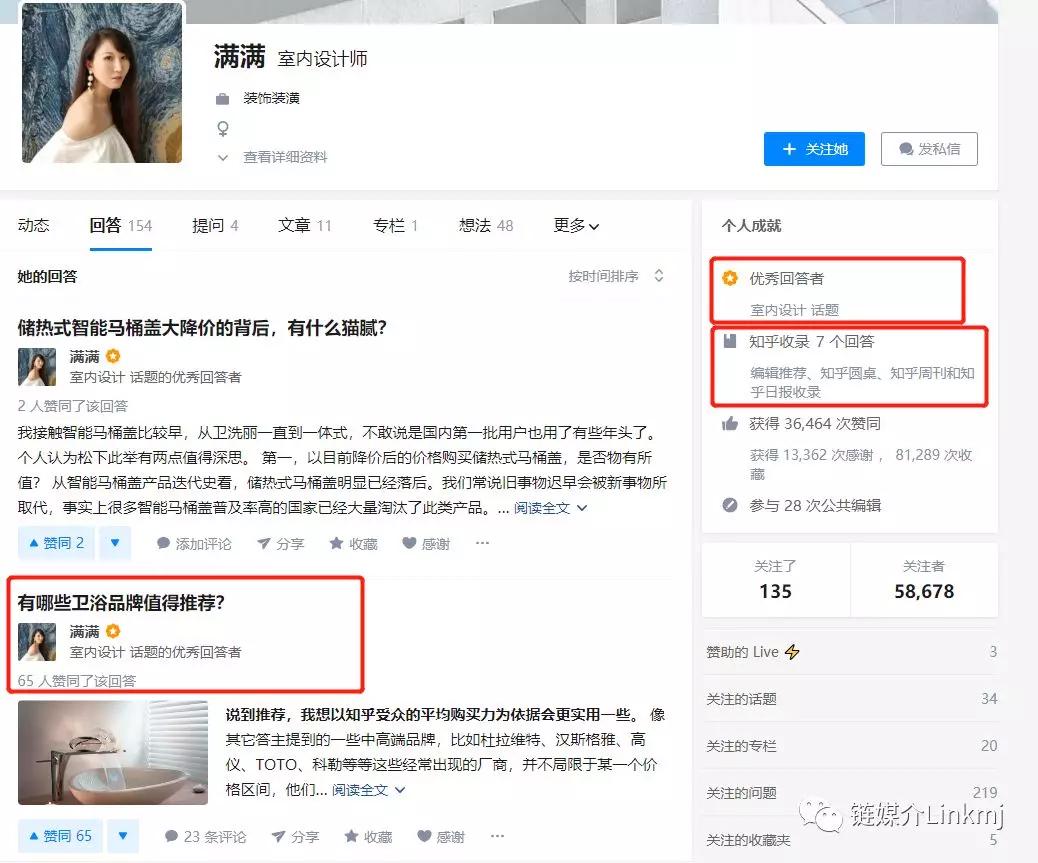The height and width of the screenshot is (863, 1038).
Task: Open the 23 条评论 comments
Action: click(x=205, y=837)
